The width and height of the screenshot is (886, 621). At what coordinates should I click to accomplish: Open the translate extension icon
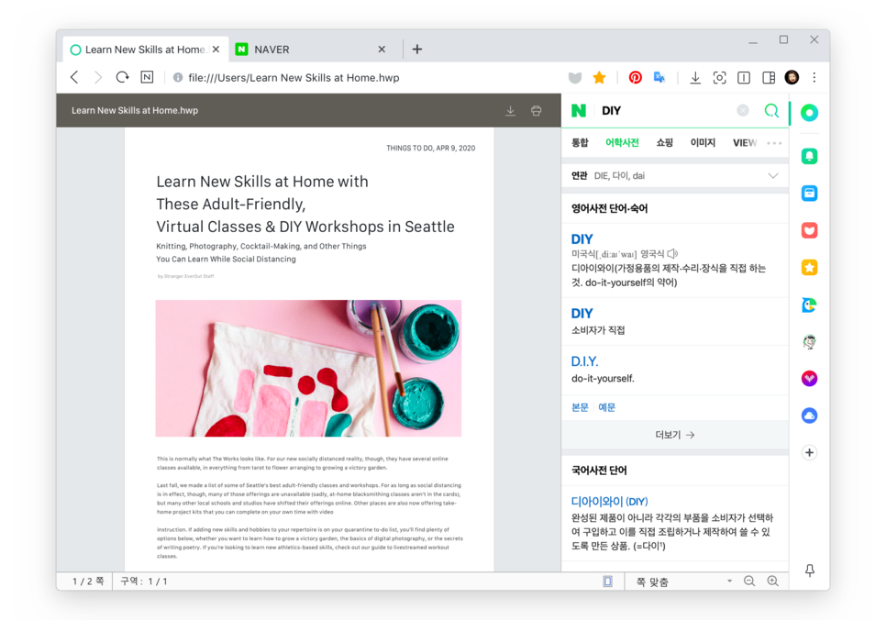659,77
